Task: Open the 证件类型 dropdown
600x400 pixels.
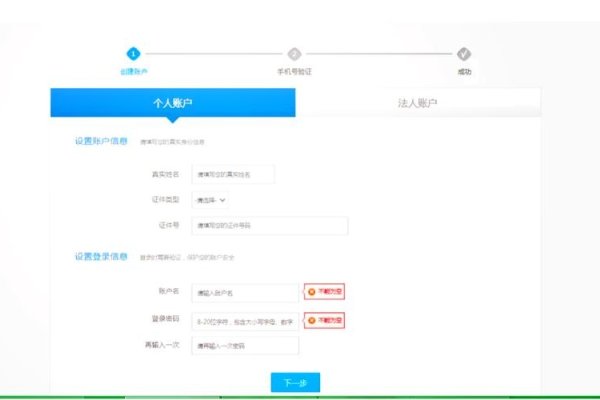Action: point(210,200)
